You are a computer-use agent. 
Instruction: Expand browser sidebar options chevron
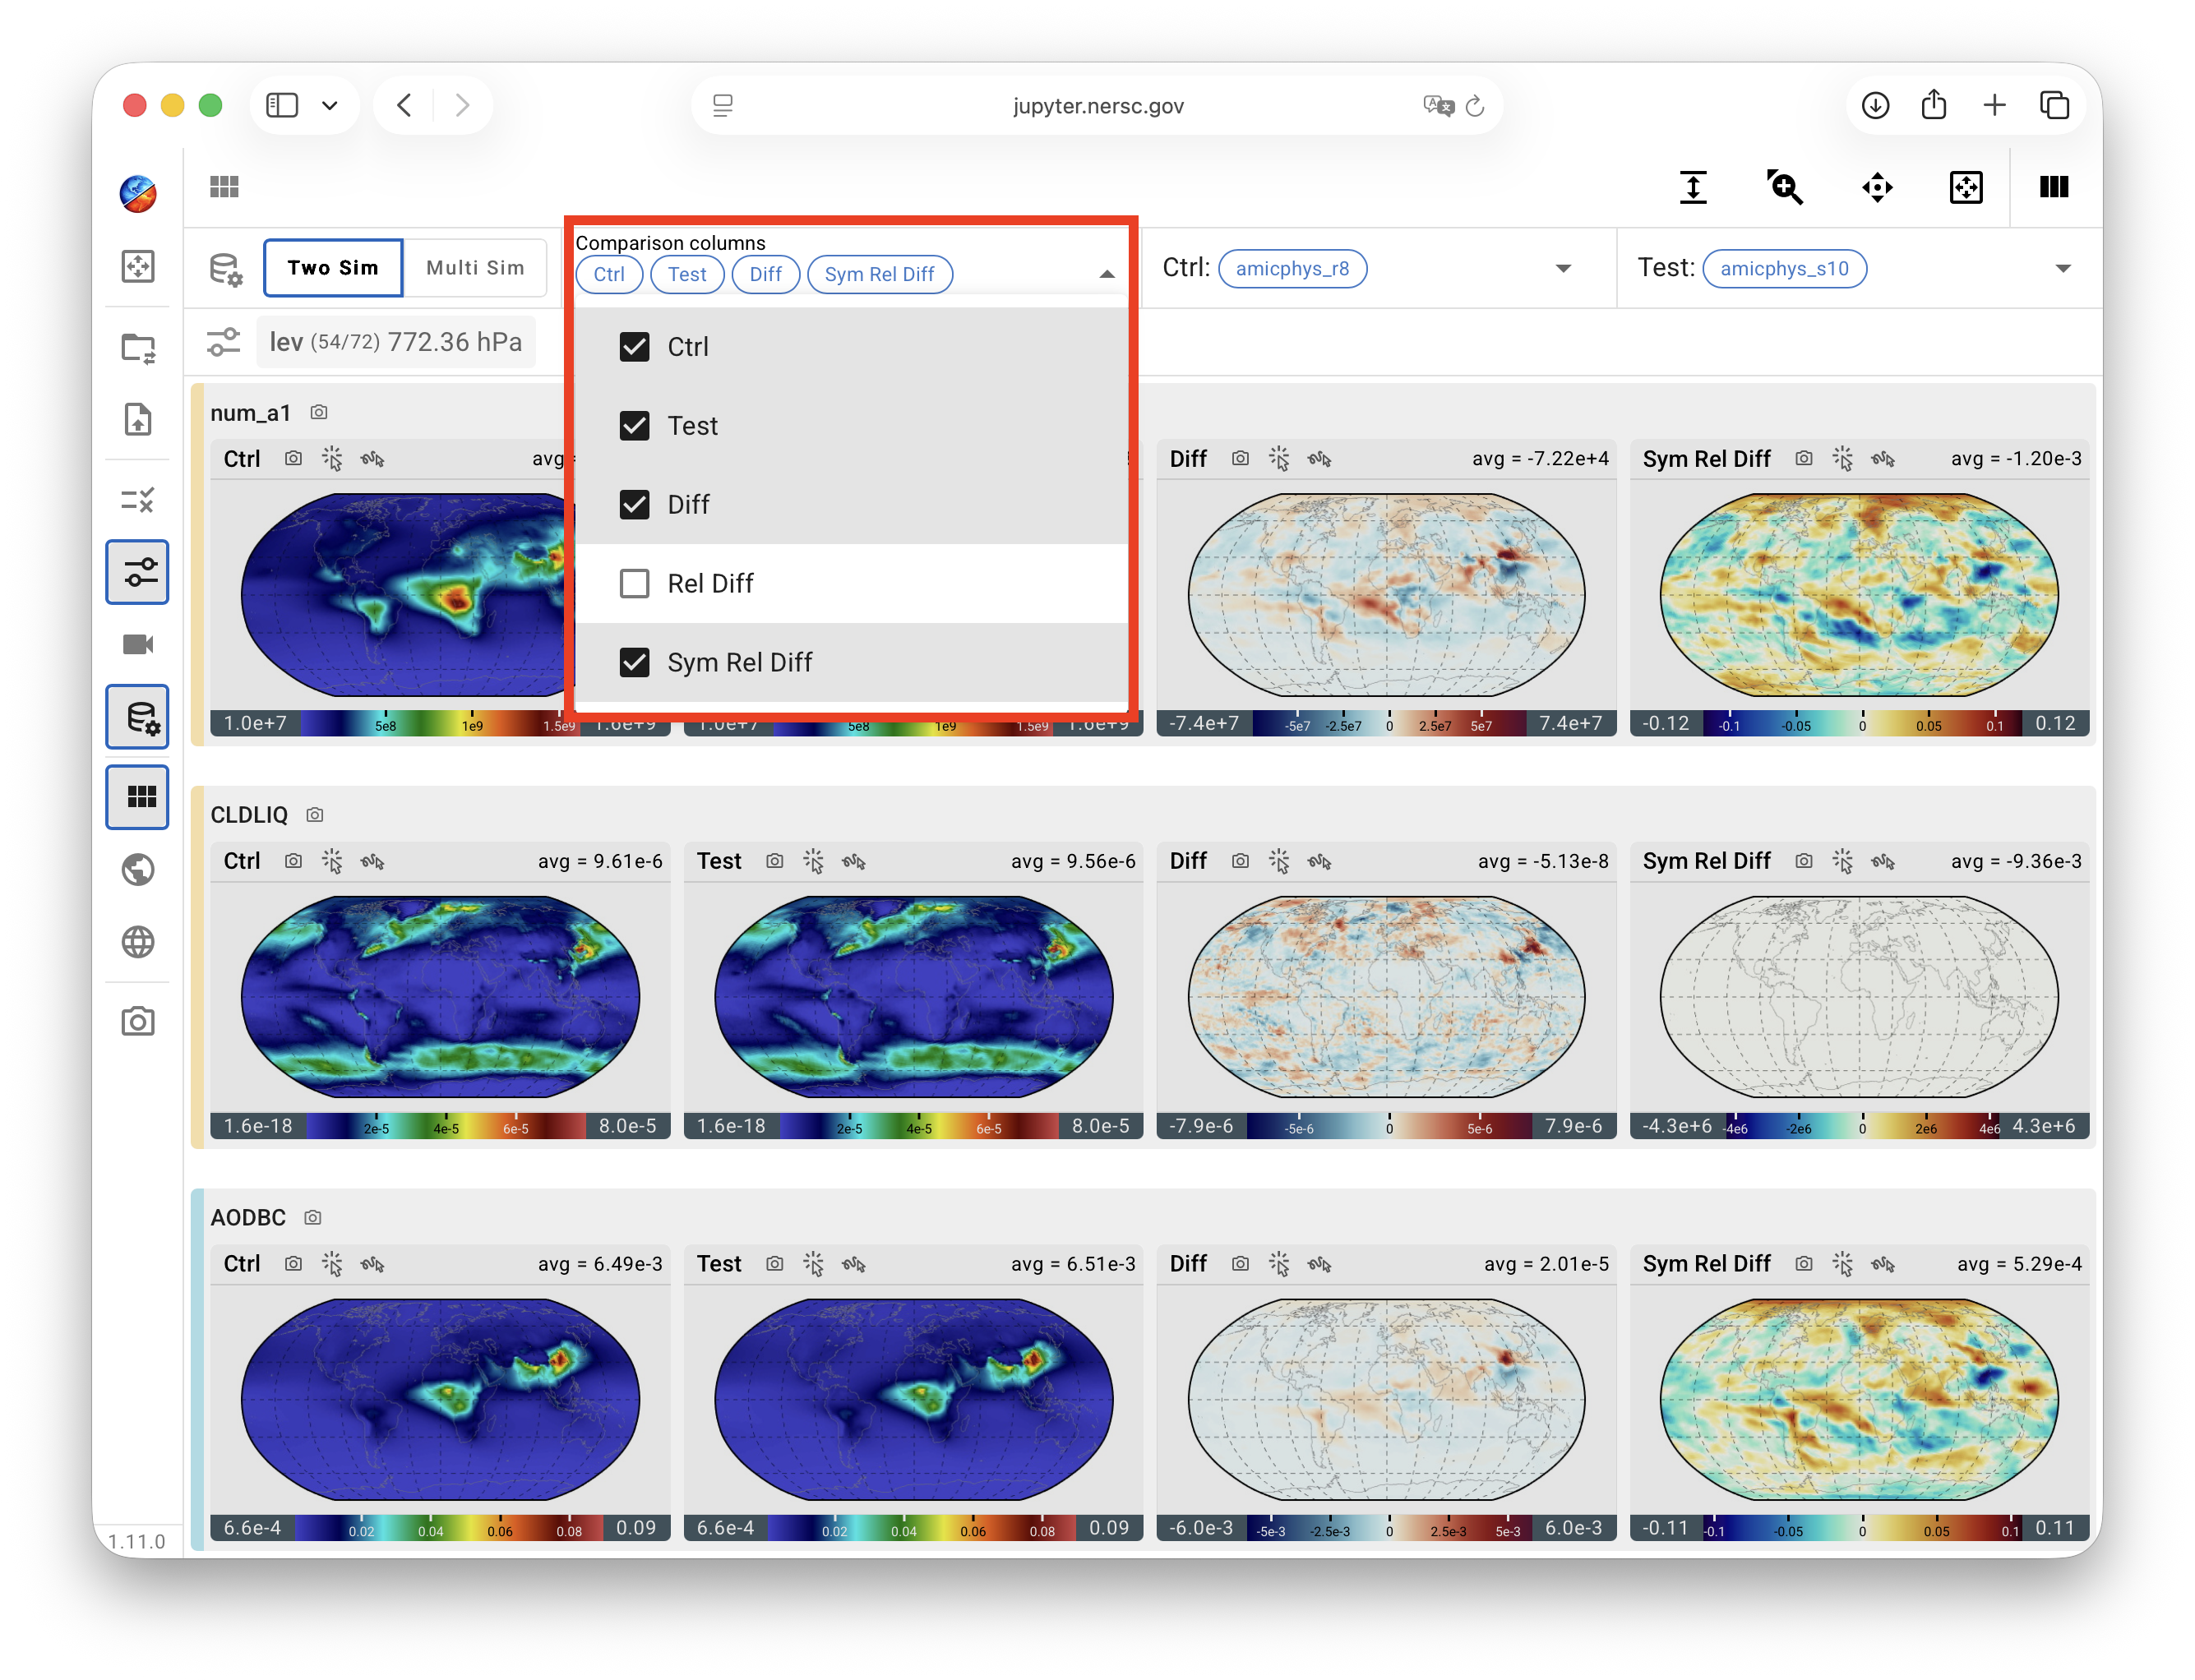pos(329,105)
